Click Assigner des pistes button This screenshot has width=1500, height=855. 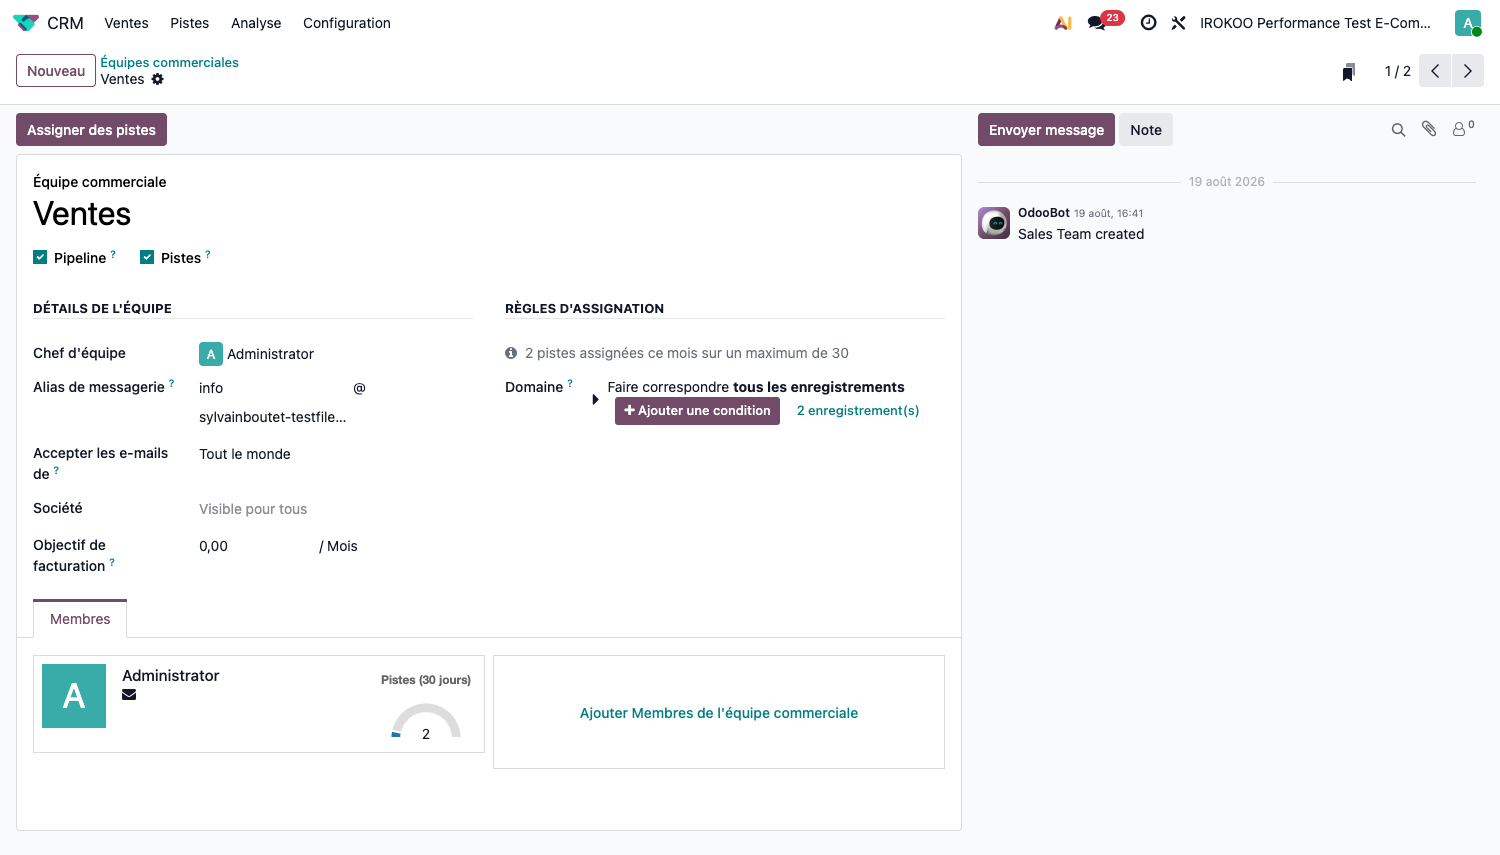(91, 130)
